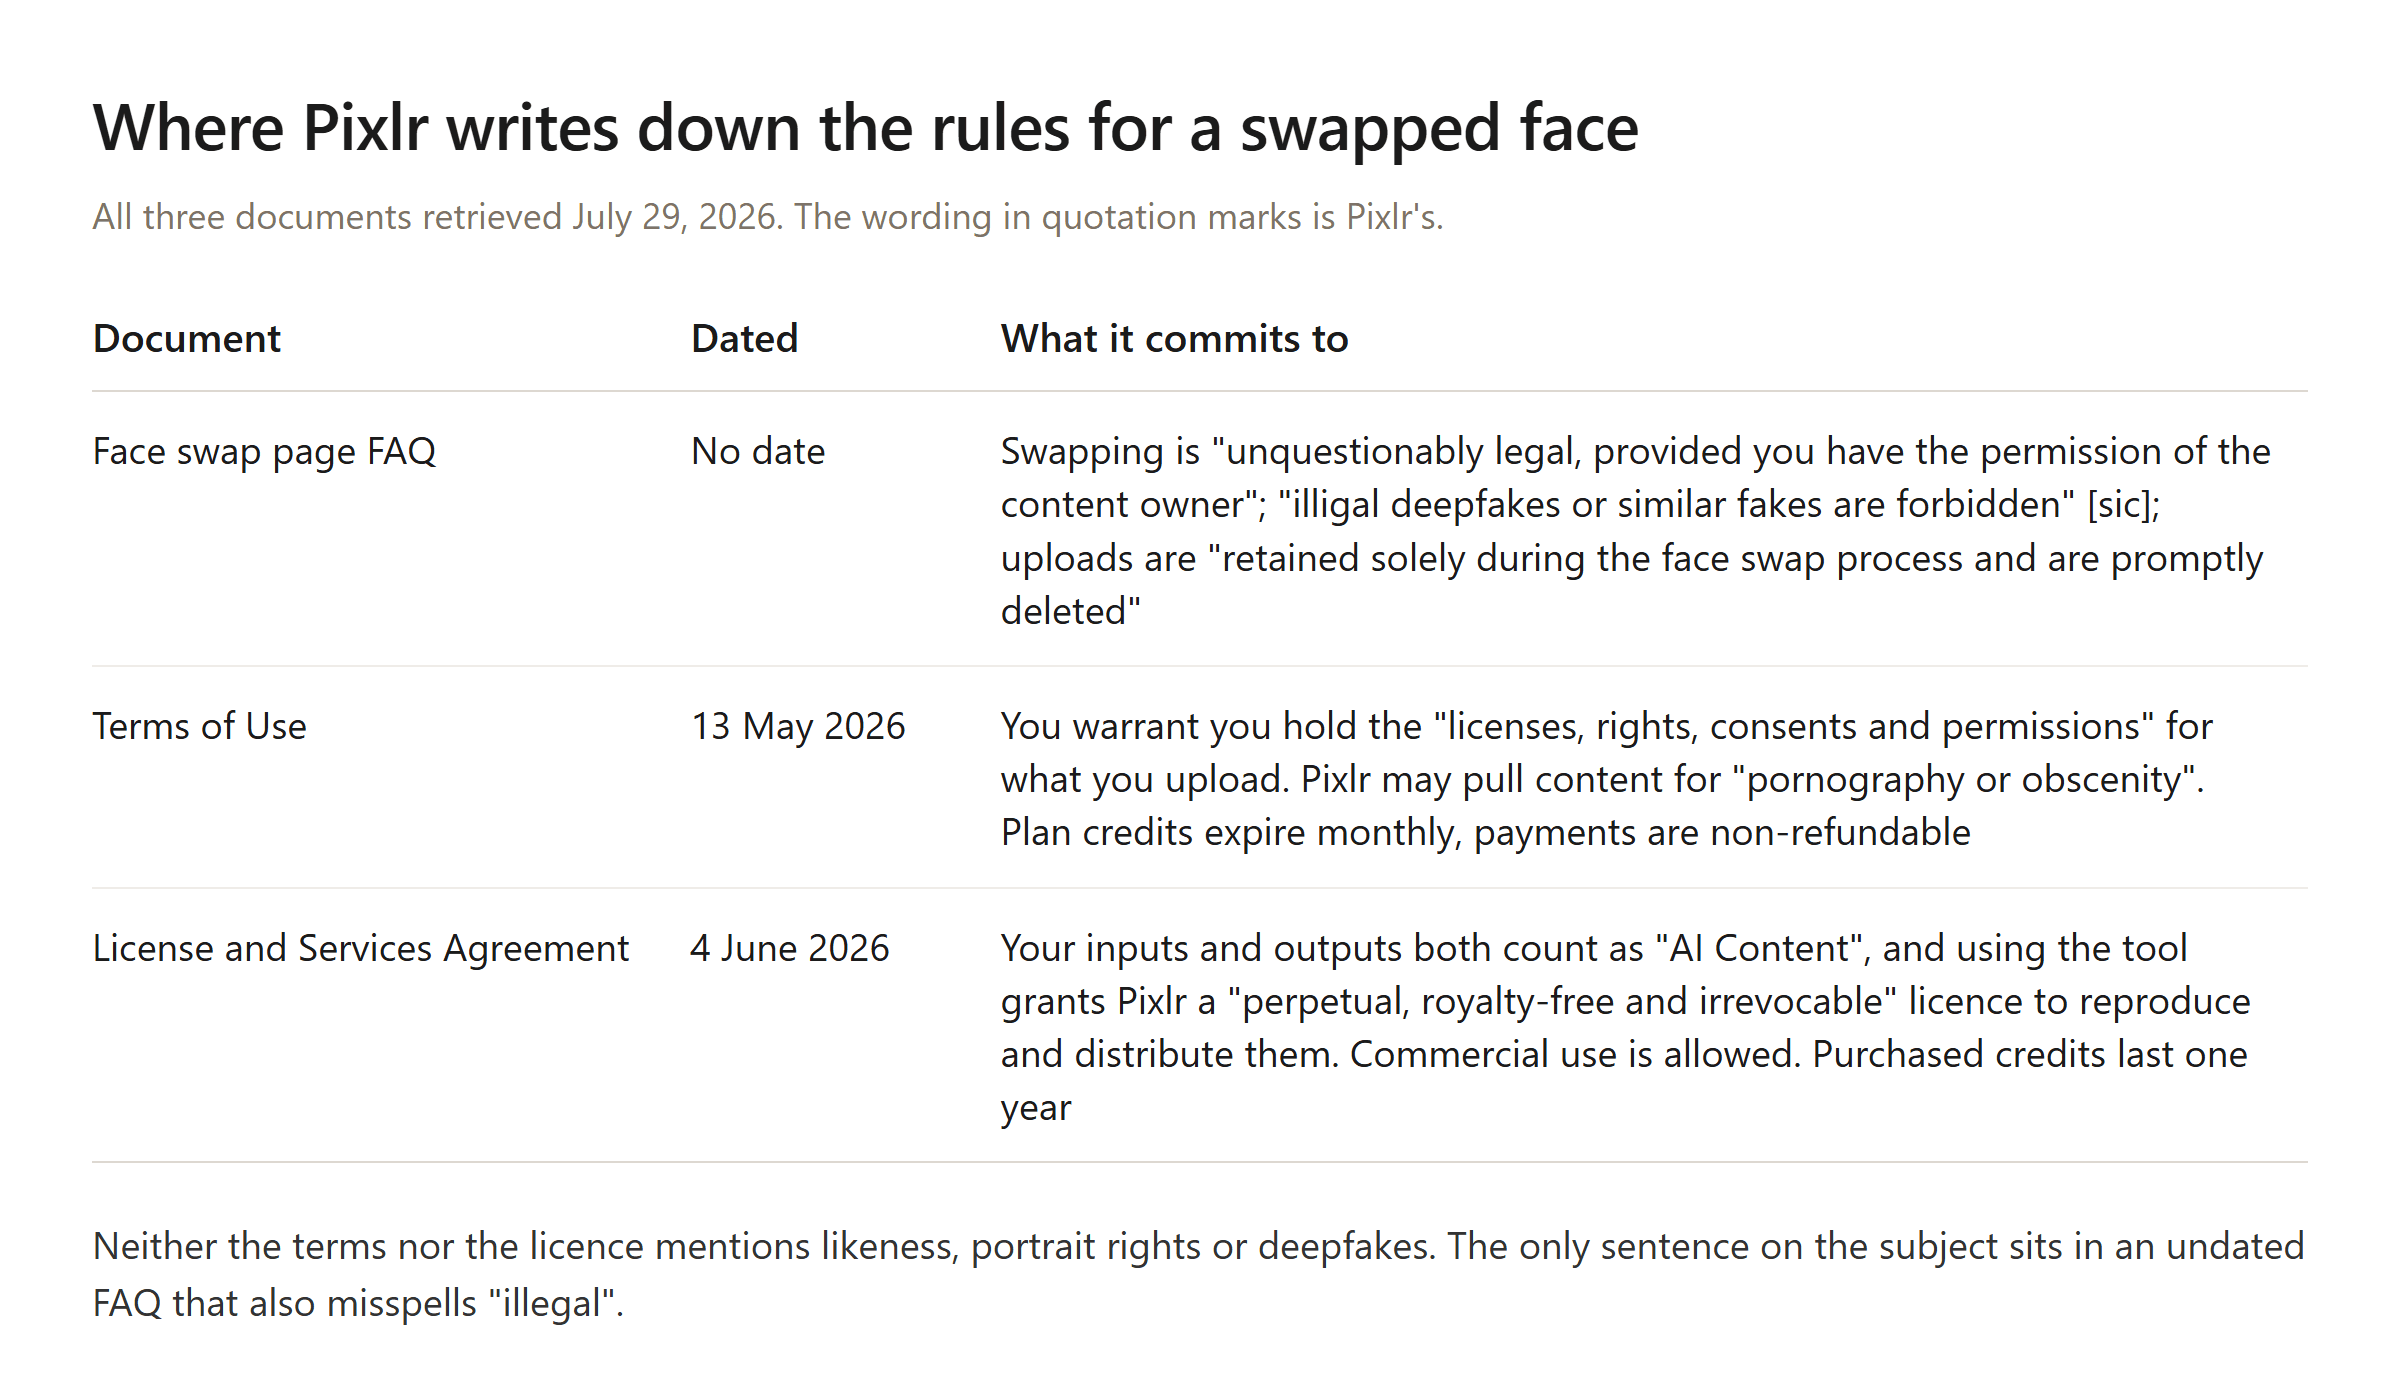This screenshot has height=1392, width=2400.
Task: Select the Face swap page FAQ row label
Action: click(x=264, y=452)
